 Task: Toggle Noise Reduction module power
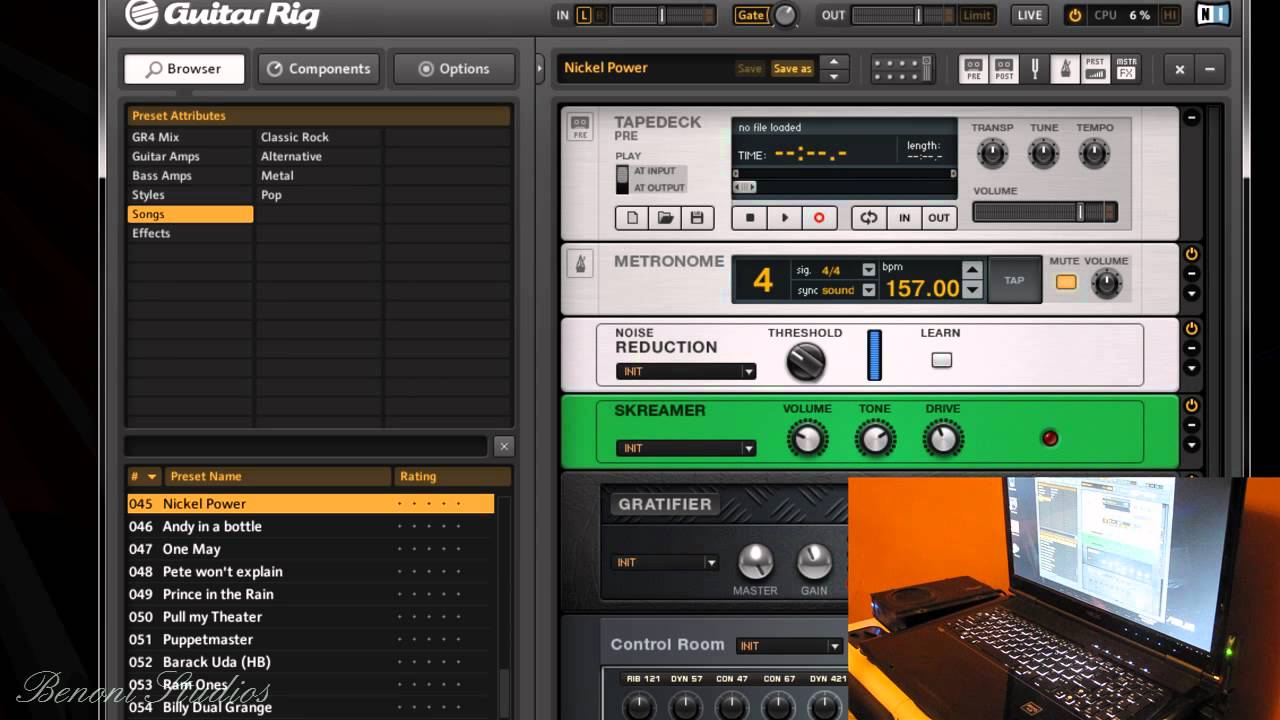(x=1191, y=329)
